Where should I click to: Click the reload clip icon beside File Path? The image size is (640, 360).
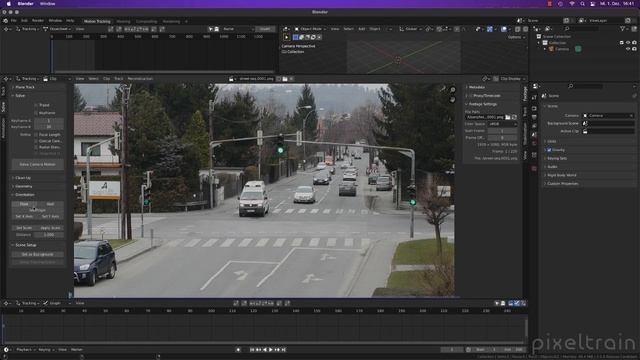pyautogui.click(x=514, y=117)
